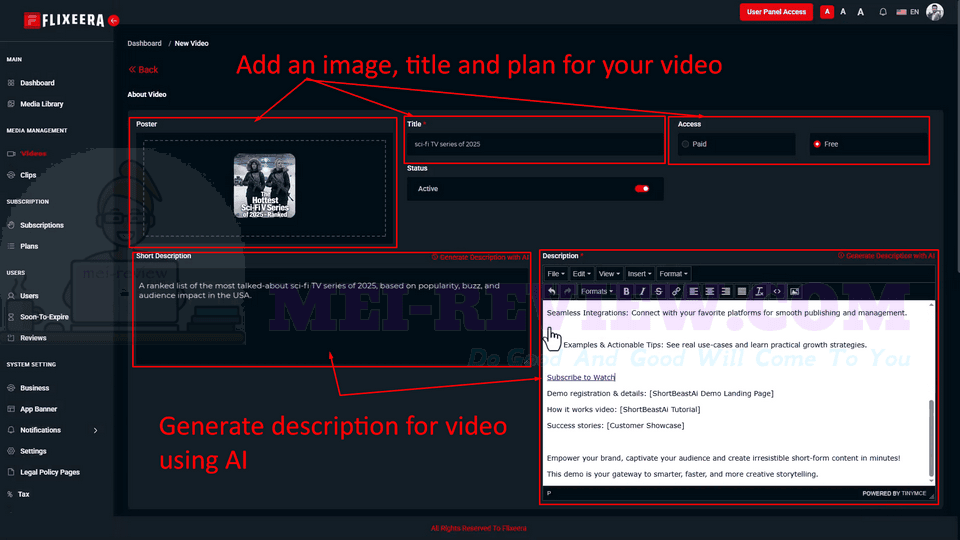Click the Clips sidebar icon
The height and width of the screenshot is (540, 960).
point(11,175)
